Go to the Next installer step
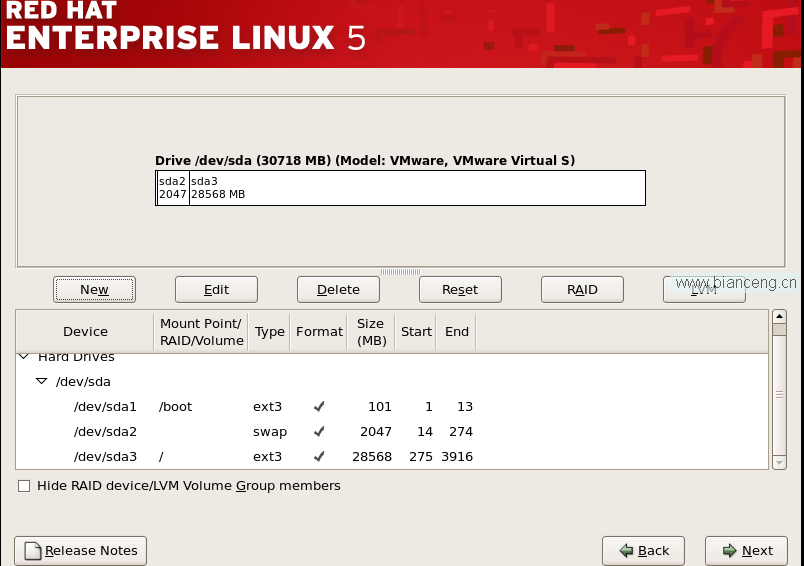Image resolution: width=804 pixels, height=566 pixels. (x=747, y=551)
